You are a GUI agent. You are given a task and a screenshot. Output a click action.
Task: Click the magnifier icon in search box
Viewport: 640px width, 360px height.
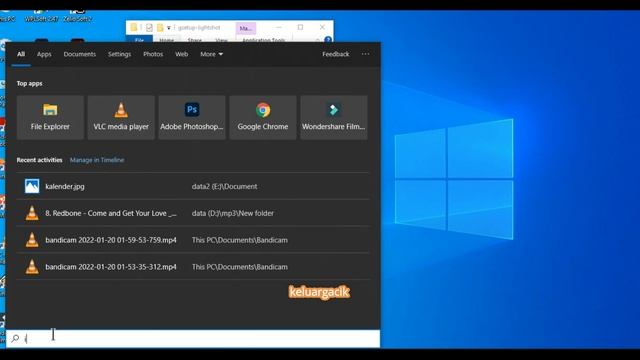point(15,338)
